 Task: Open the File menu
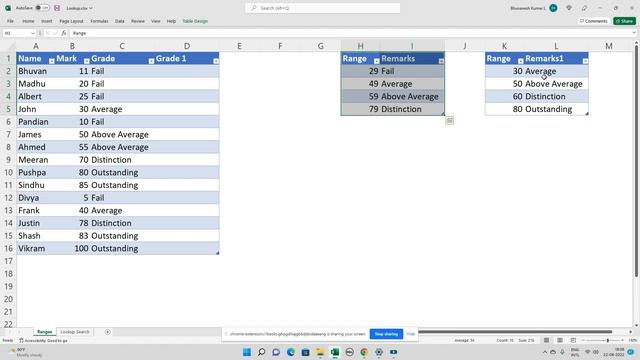[x=10, y=21]
